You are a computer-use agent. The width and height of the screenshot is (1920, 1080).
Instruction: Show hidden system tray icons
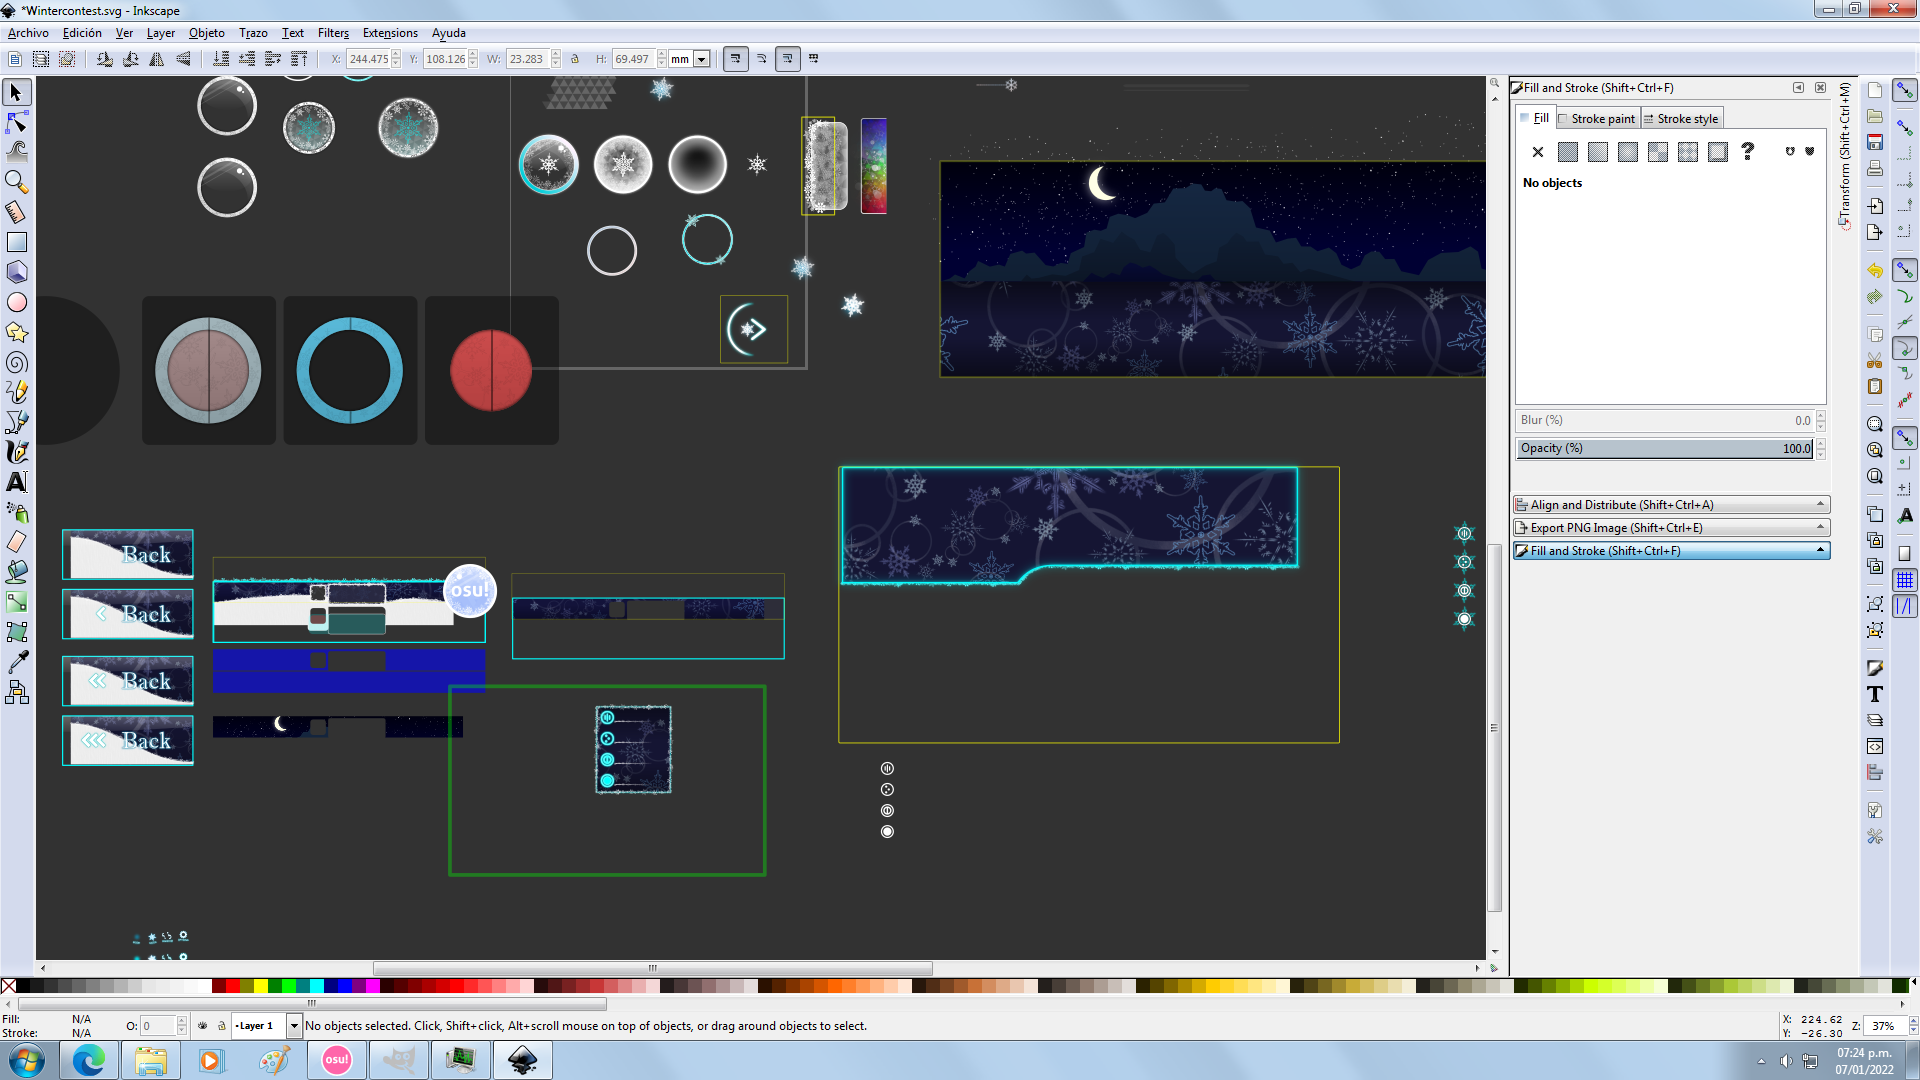pyautogui.click(x=1761, y=1061)
